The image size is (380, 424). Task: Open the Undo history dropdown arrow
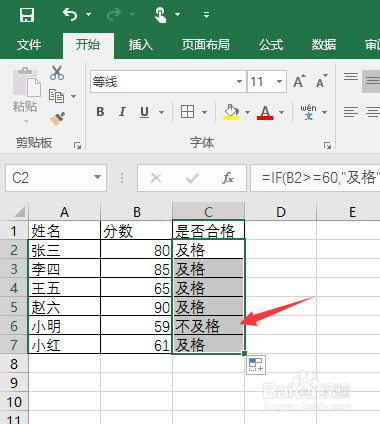click(x=88, y=15)
